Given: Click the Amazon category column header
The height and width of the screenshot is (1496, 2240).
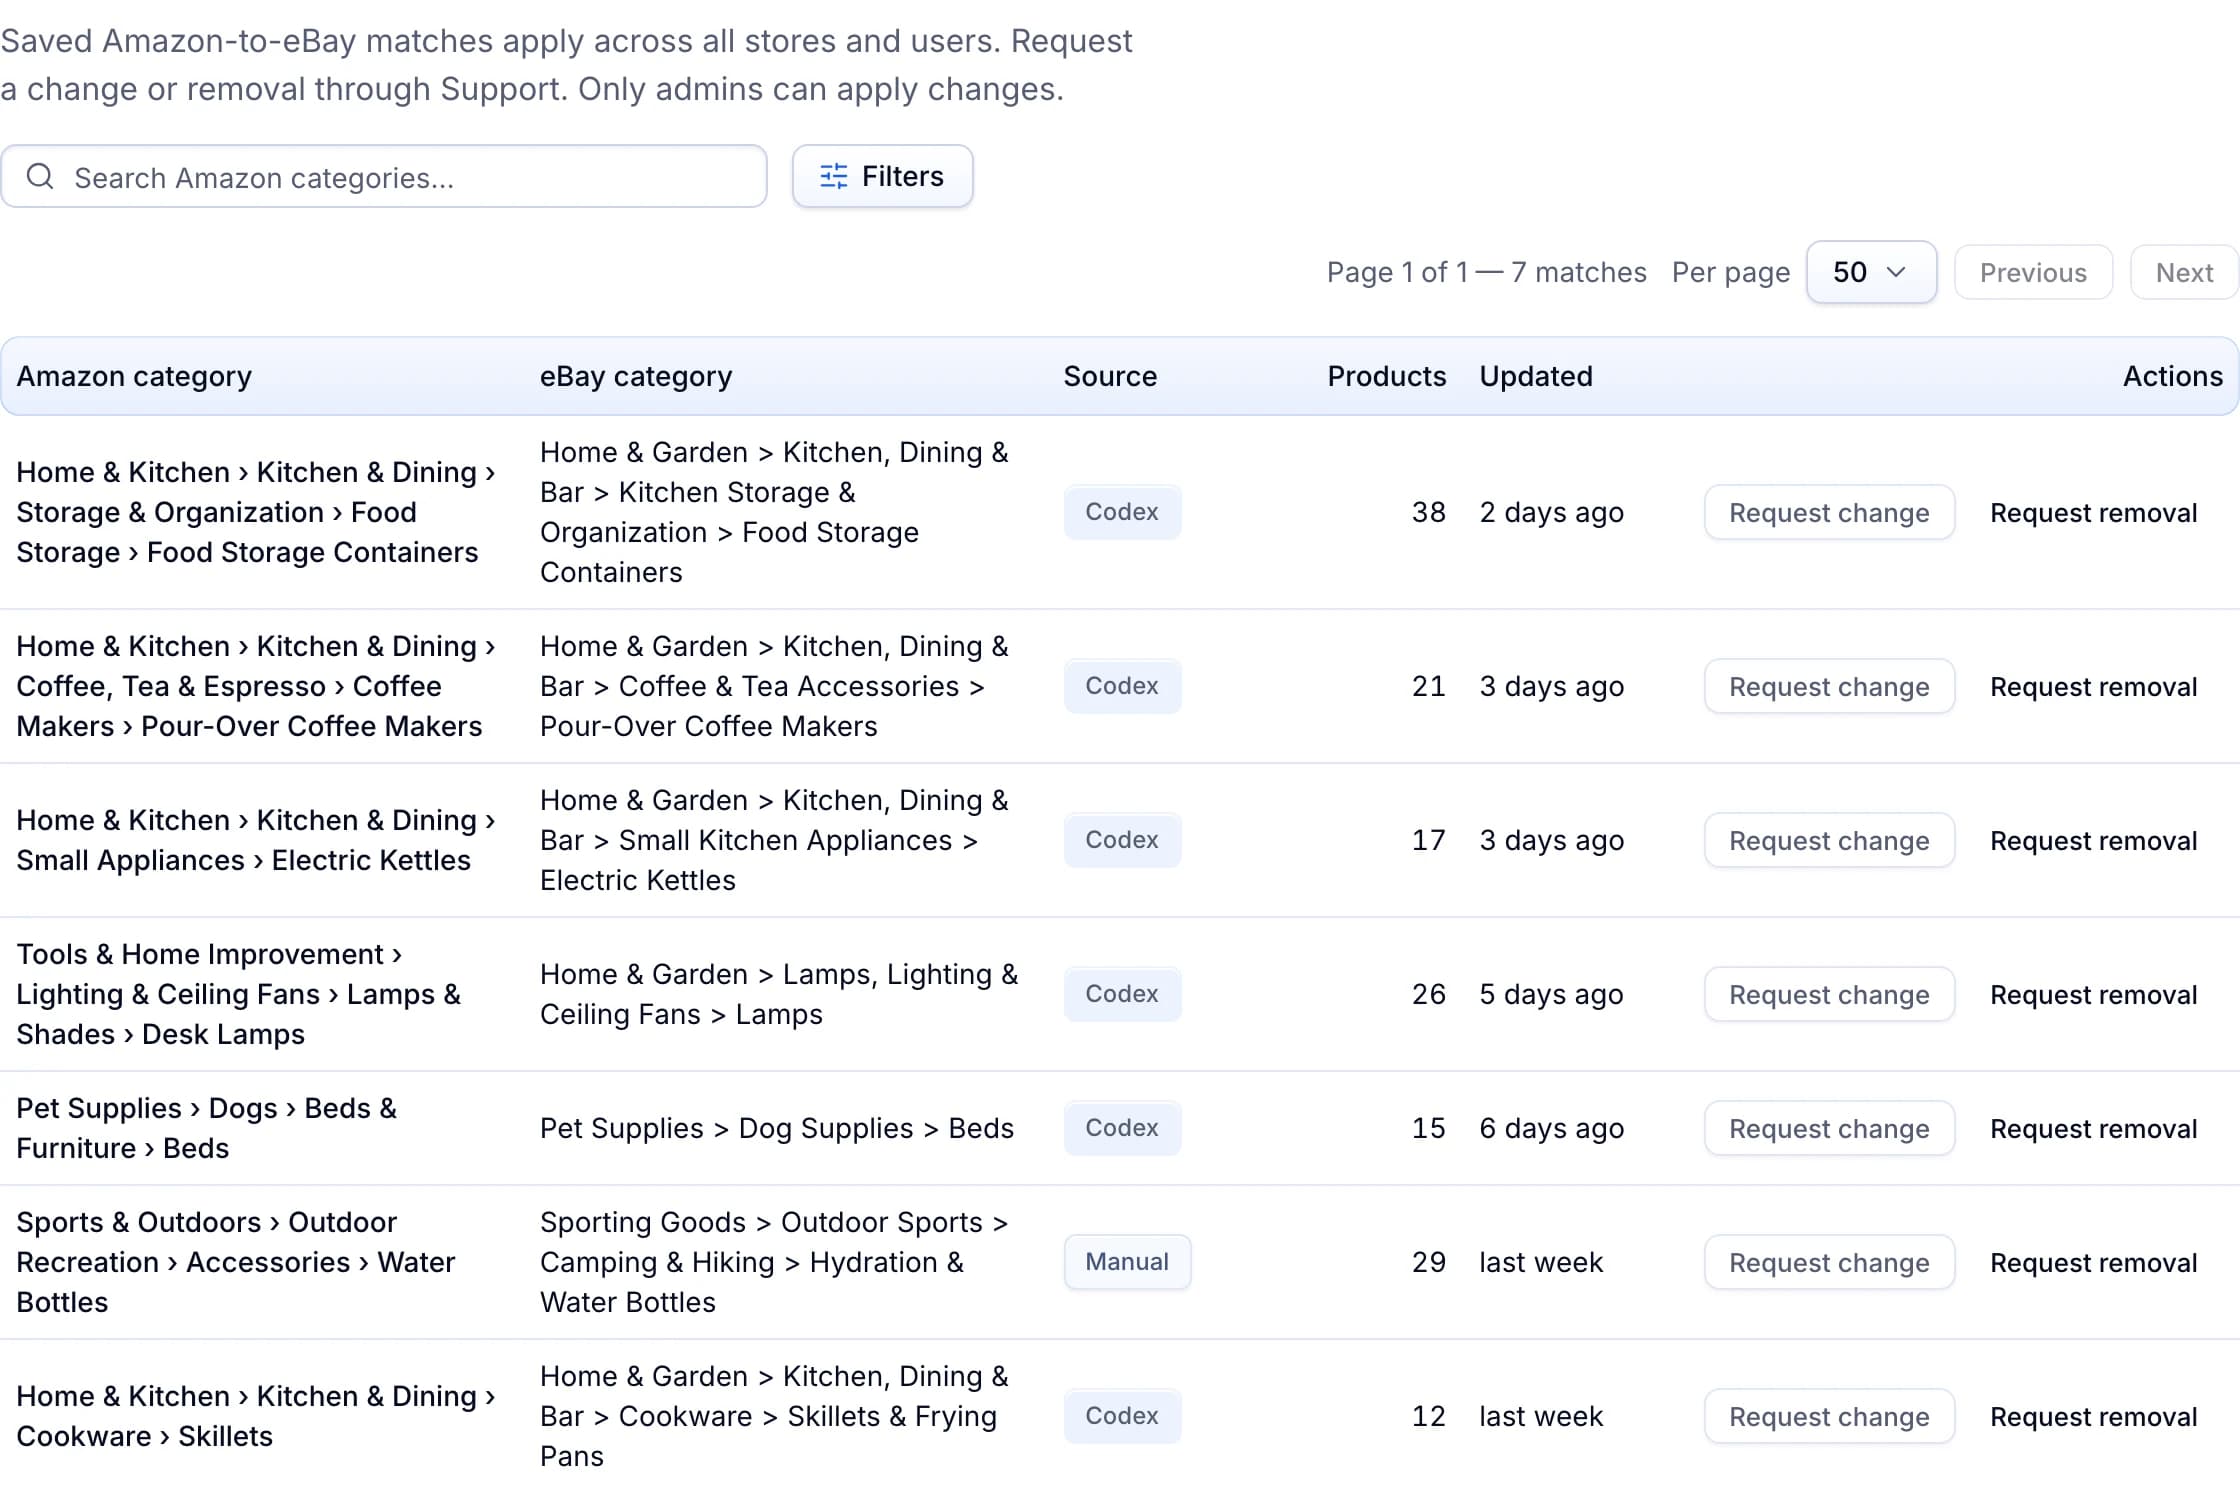Looking at the screenshot, I should pyautogui.click(x=134, y=376).
